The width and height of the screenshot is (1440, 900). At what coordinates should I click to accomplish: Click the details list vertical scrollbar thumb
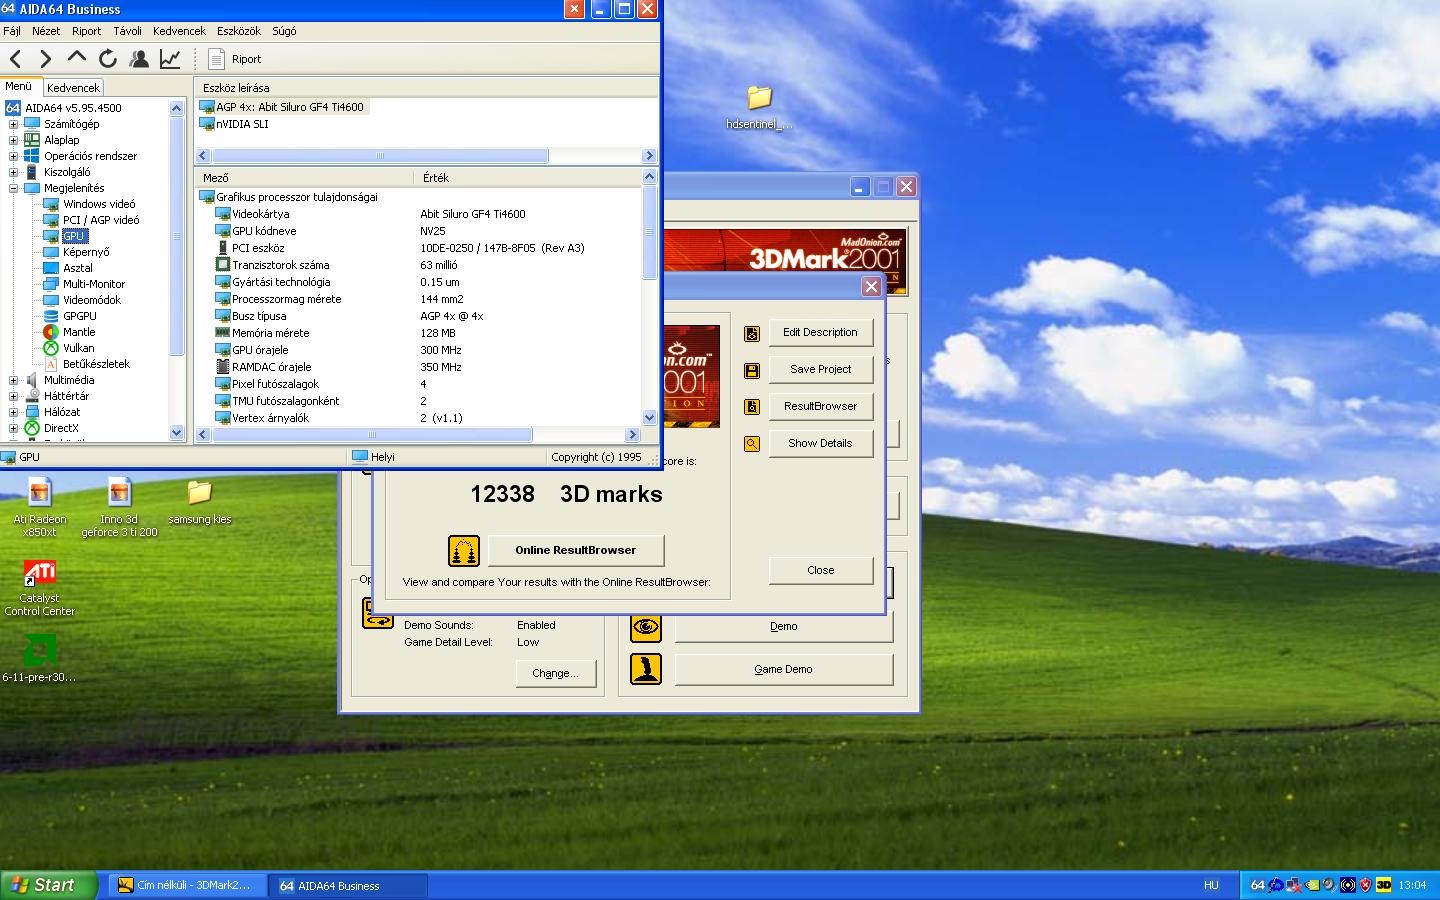(649, 232)
